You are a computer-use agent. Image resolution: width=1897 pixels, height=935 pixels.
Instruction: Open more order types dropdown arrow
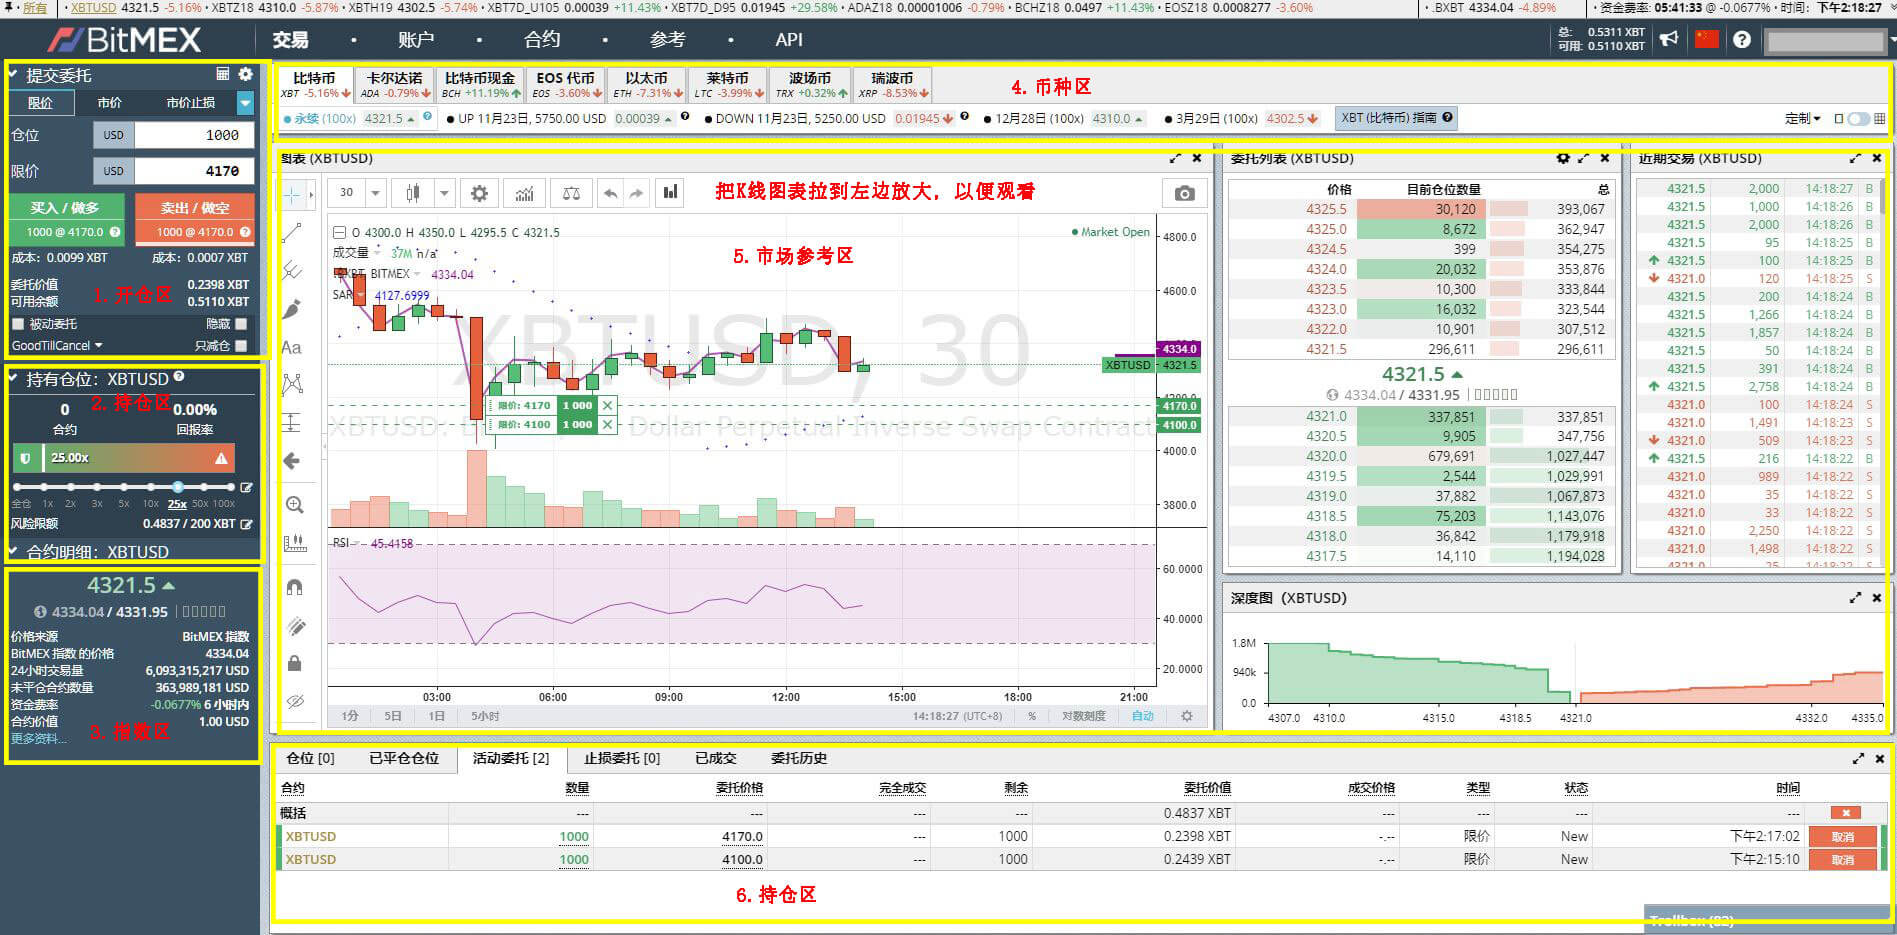pyautogui.click(x=246, y=102)
